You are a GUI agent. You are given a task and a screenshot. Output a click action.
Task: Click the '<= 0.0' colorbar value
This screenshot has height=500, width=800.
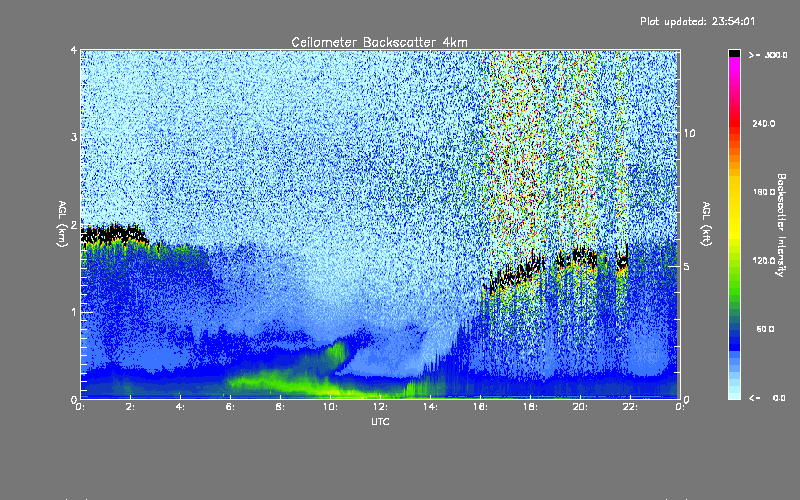point(767,397)
